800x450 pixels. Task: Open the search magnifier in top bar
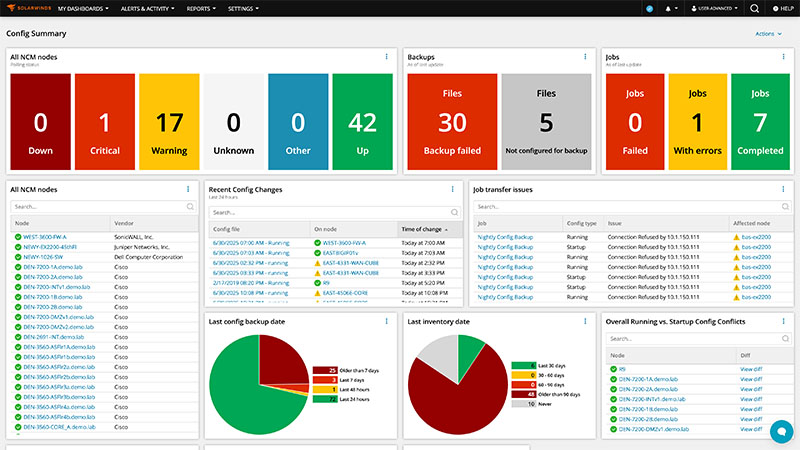tap(754, 8)
